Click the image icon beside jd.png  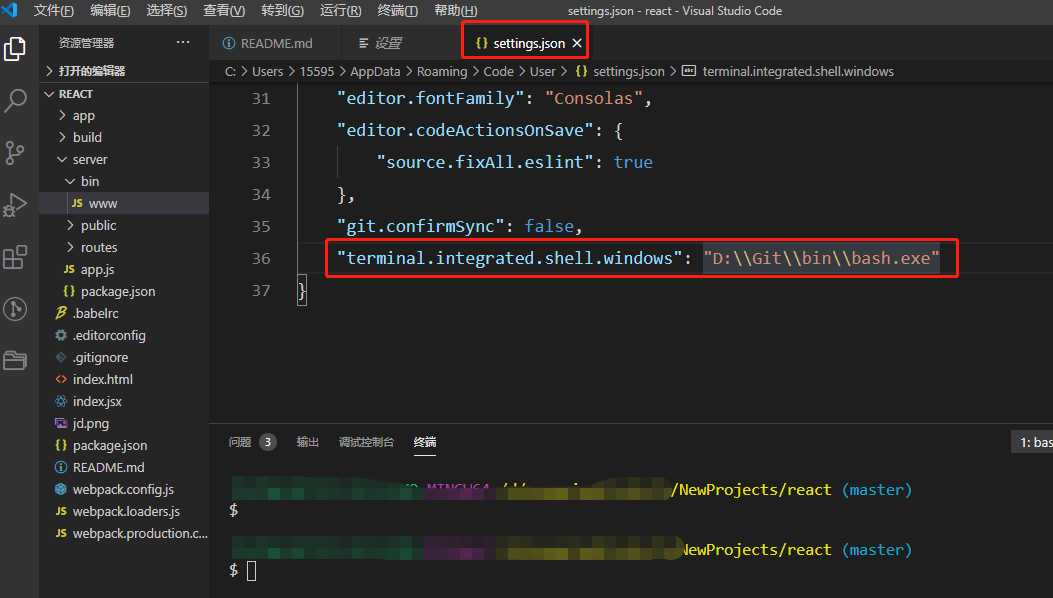pyautogui.click(x=61, y=423)
